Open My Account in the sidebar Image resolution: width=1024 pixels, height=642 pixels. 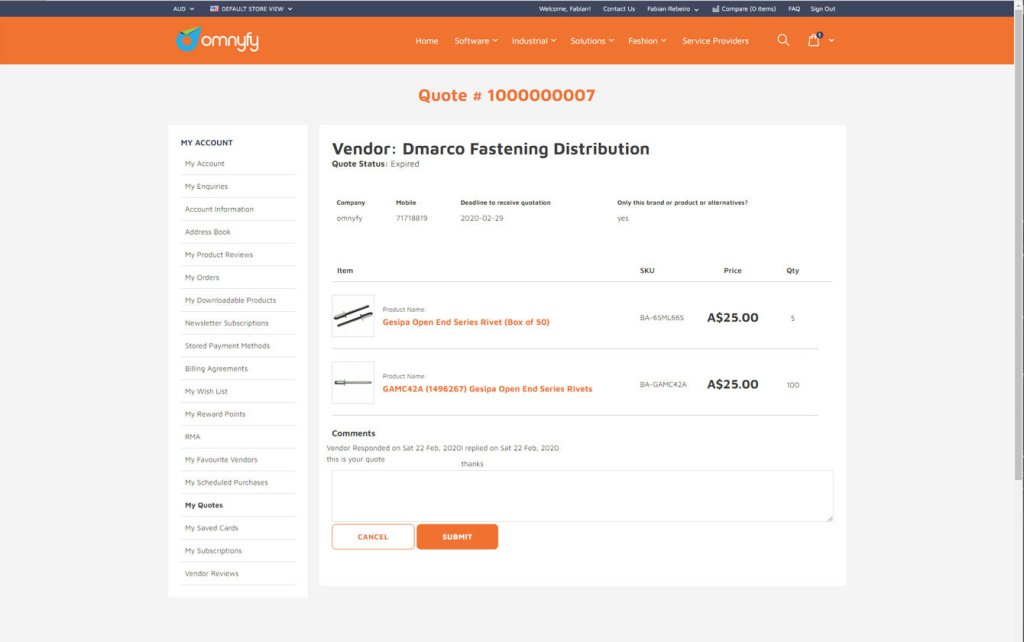204,164
